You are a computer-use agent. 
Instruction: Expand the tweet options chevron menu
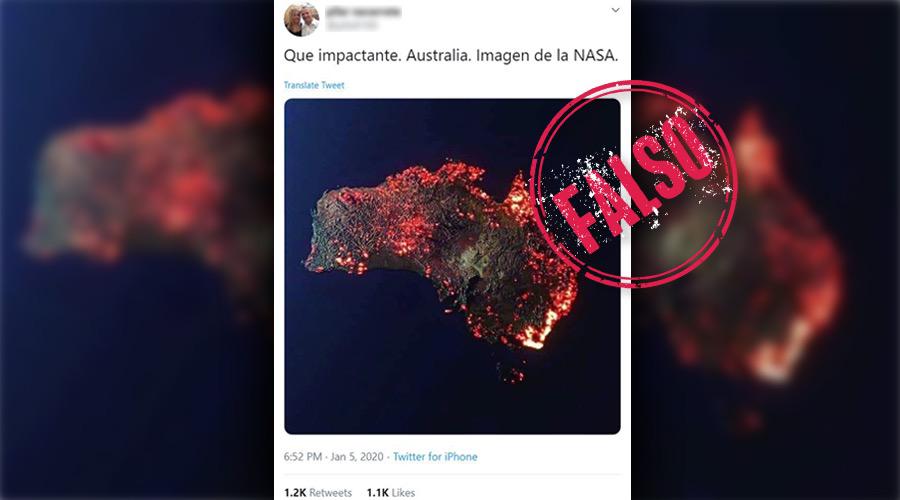click(x=615, y=10)
